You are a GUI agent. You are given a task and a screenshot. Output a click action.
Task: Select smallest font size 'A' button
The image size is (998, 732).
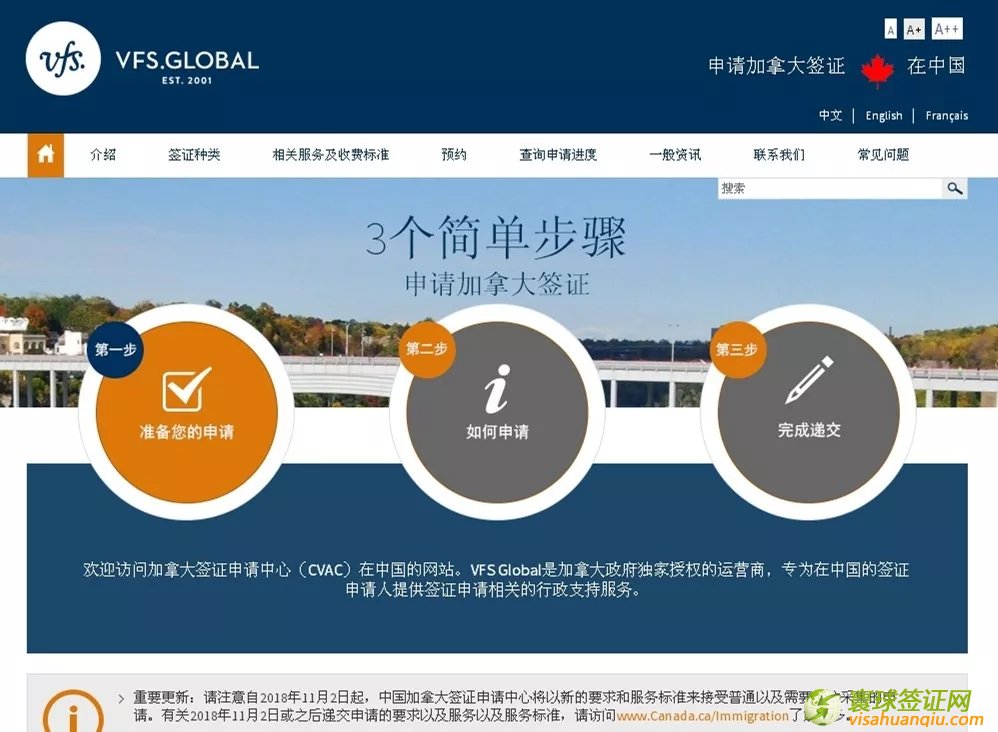891,30
